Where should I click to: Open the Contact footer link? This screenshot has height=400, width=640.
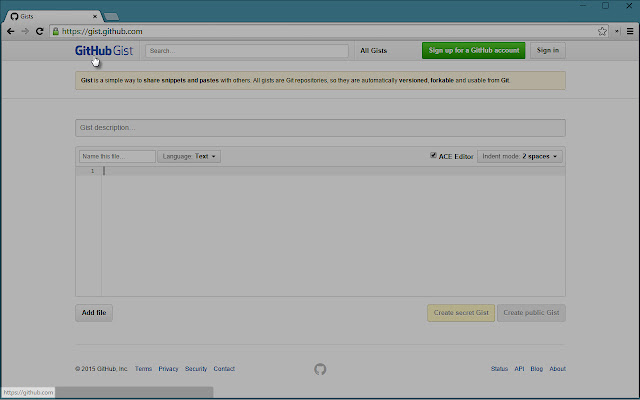click(x=224, y=369)
